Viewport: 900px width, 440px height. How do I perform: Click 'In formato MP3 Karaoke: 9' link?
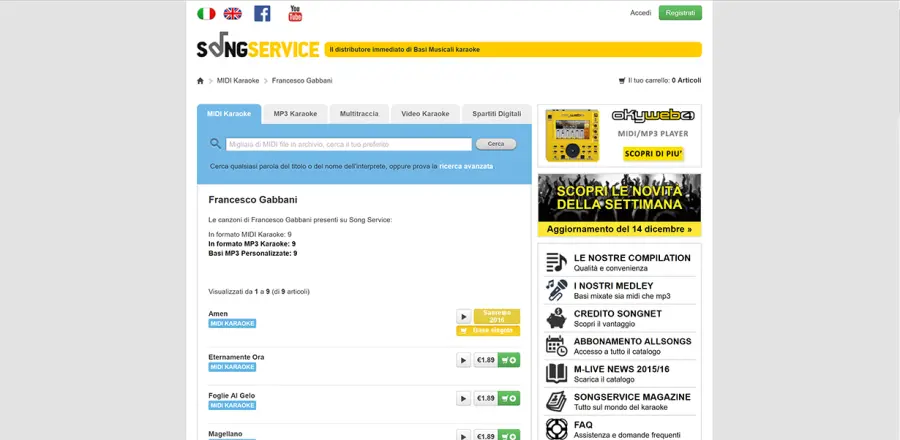coord(252,244)
